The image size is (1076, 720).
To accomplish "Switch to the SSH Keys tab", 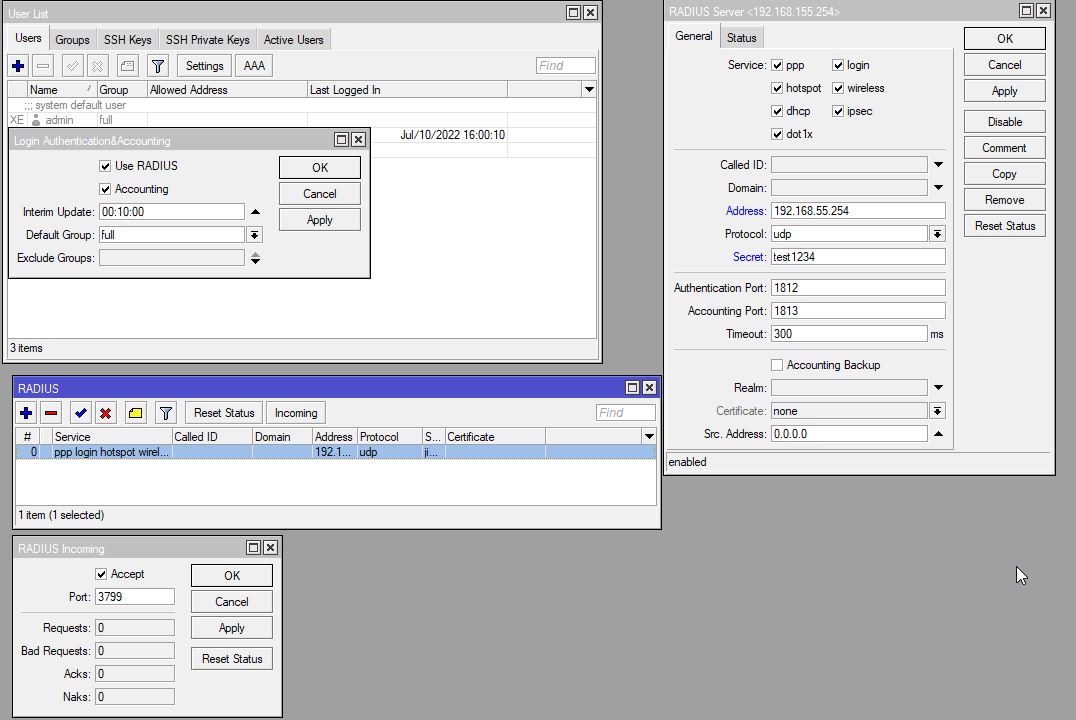I will [128, 40].
